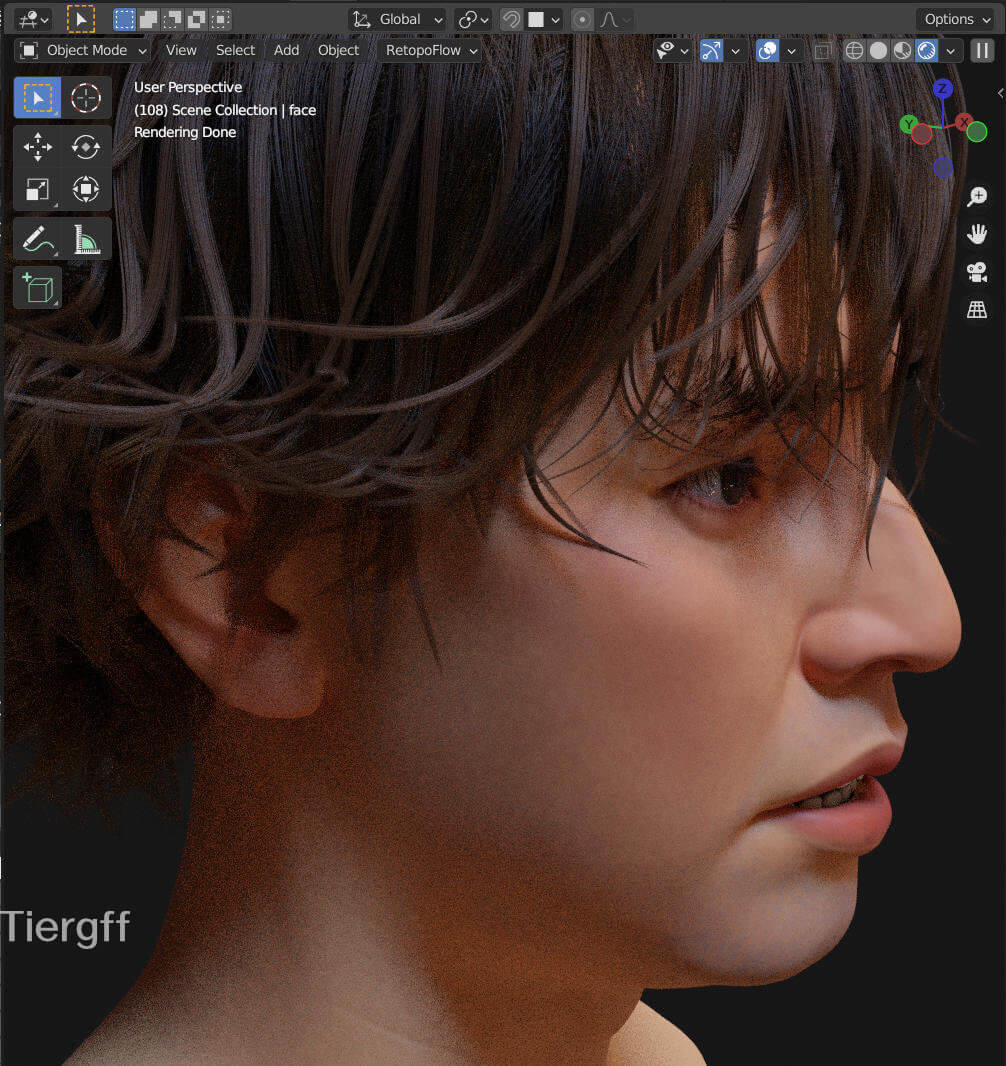Click the RetopoFlow button
The width and height of the screenshot is (1006, 1066).
[432, 50]
